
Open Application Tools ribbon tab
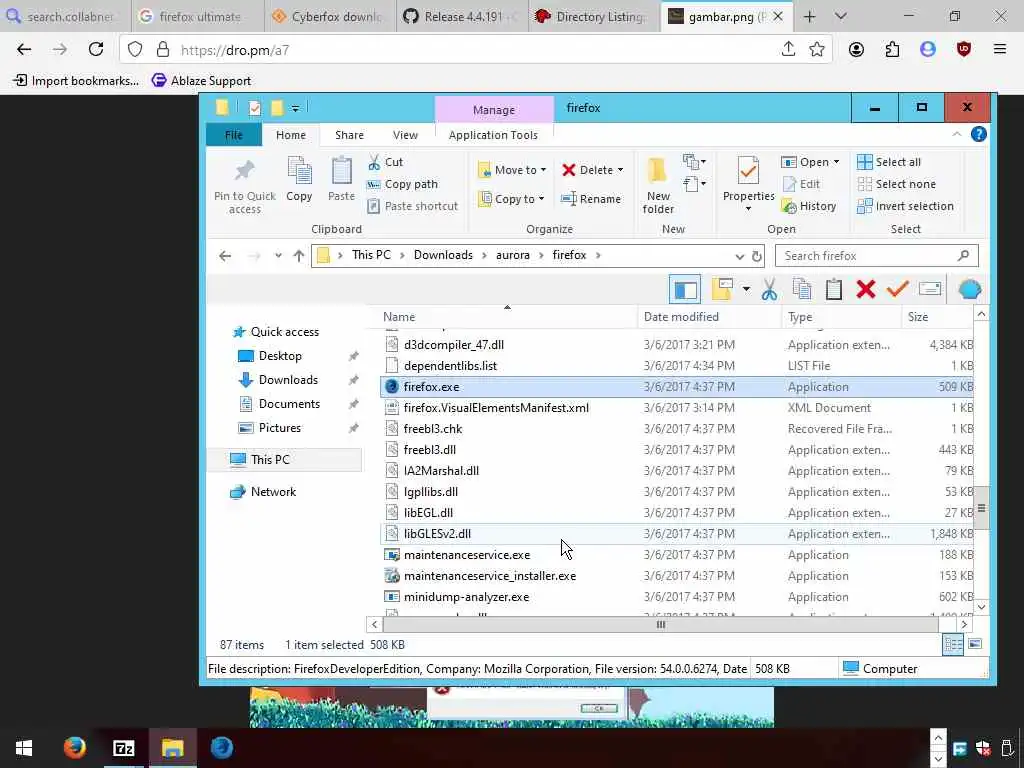tap(493, 135)
